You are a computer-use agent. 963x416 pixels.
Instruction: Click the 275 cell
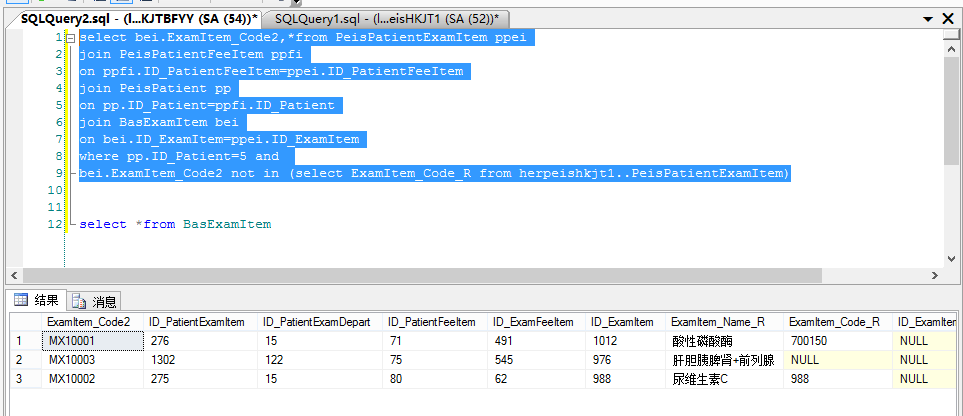201,379
